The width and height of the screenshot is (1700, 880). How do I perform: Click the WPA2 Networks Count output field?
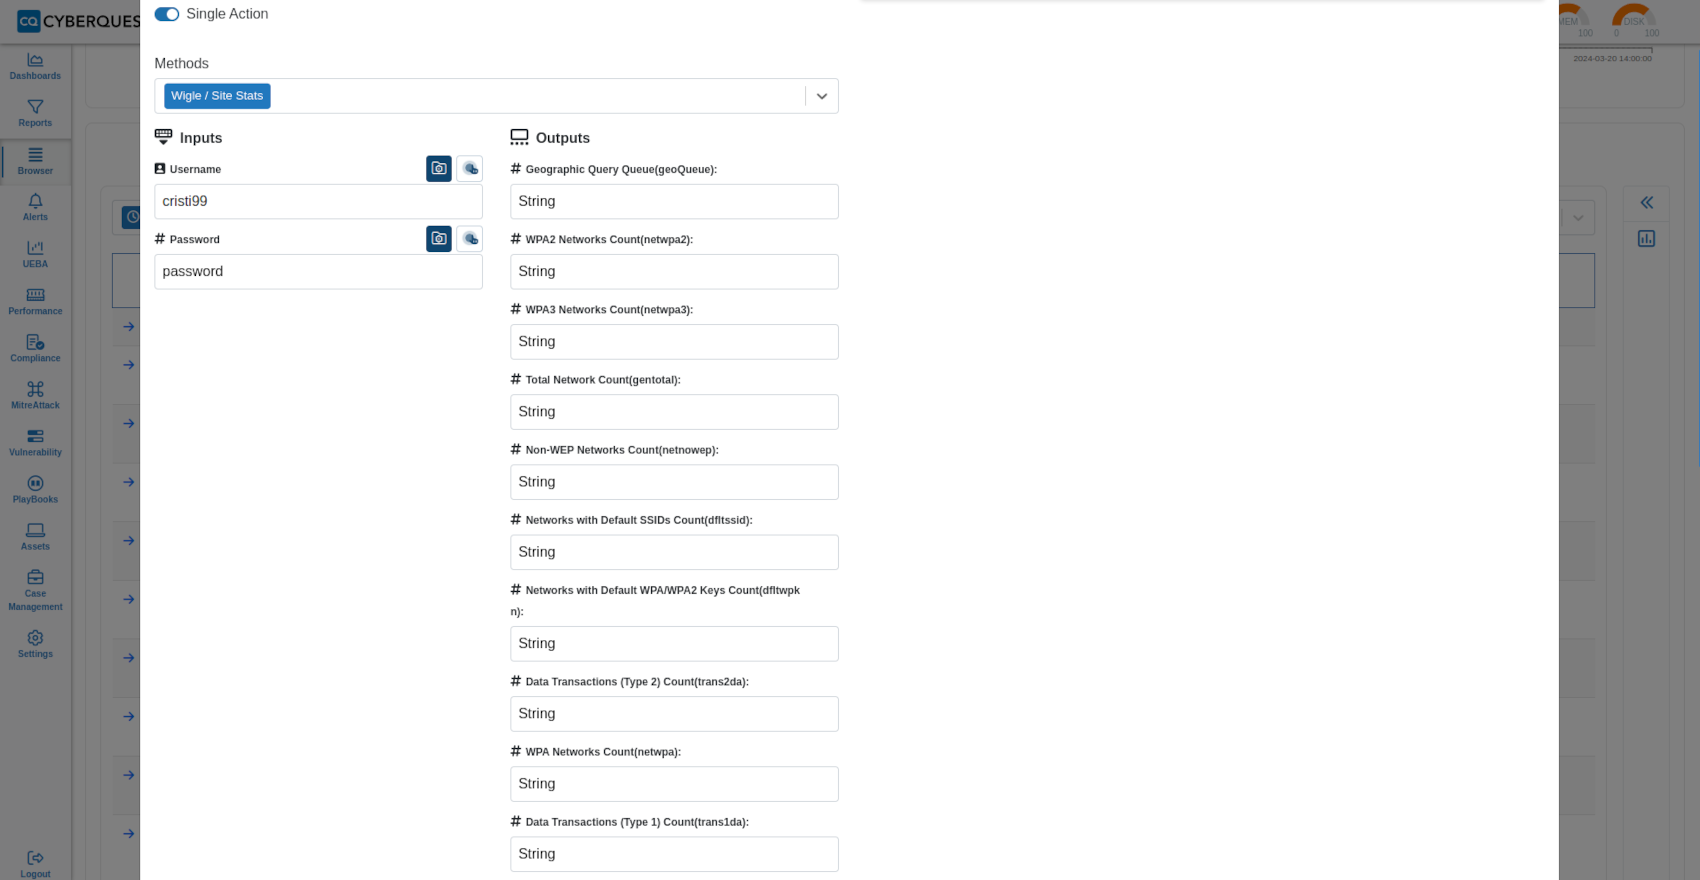tap(674, 271)
